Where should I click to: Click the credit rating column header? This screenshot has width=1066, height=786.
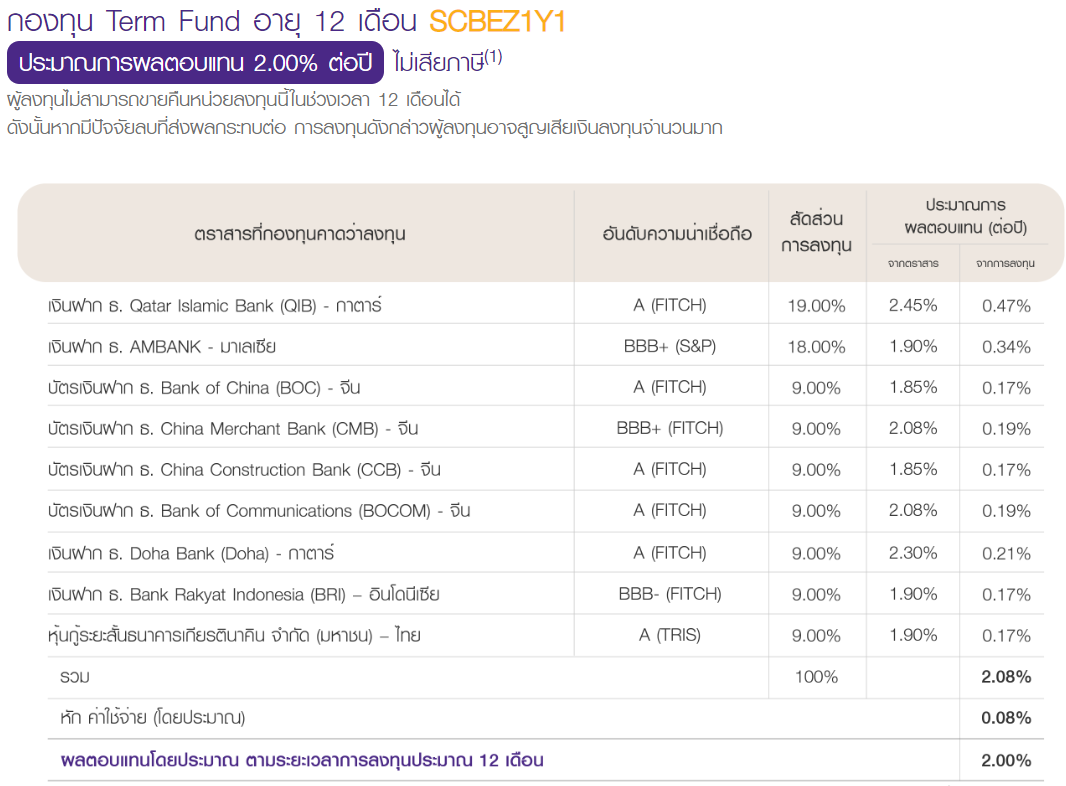(677, 234)
